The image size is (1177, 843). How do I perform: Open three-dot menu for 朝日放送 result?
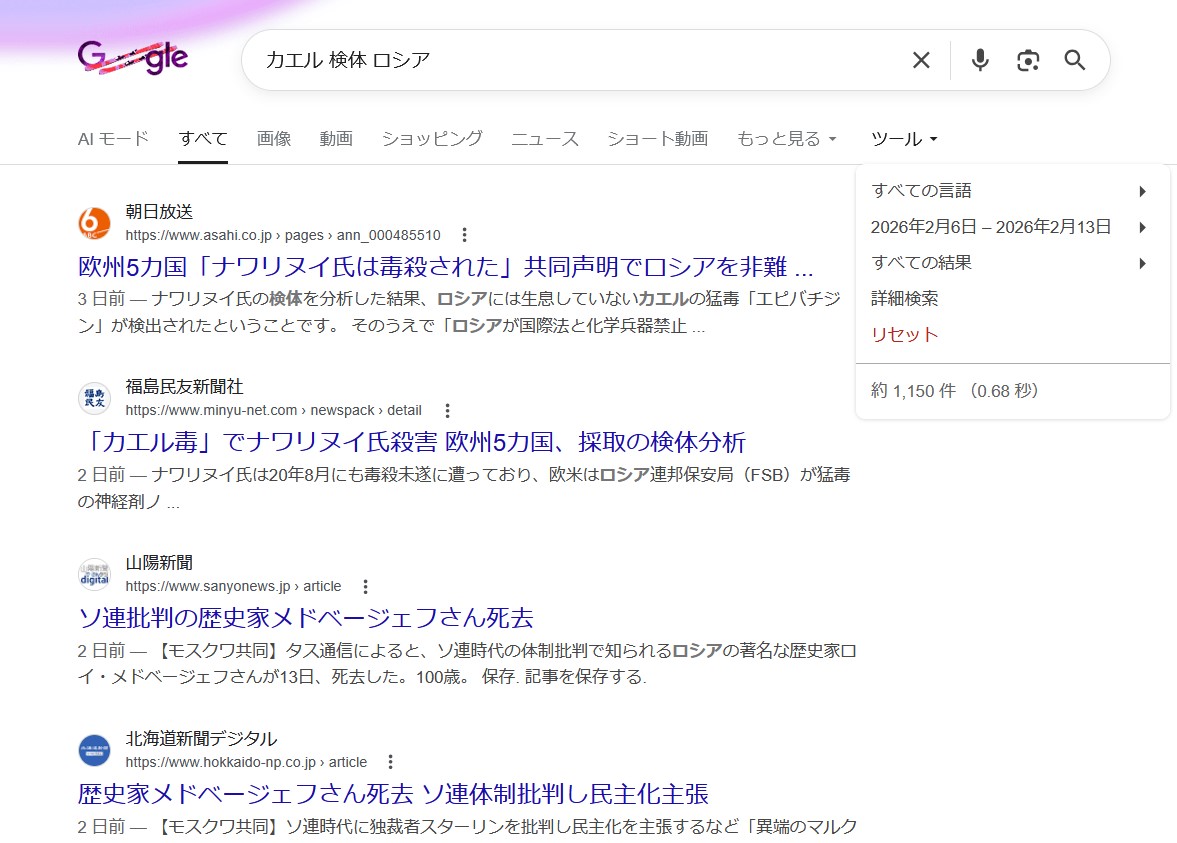[464, 235]
